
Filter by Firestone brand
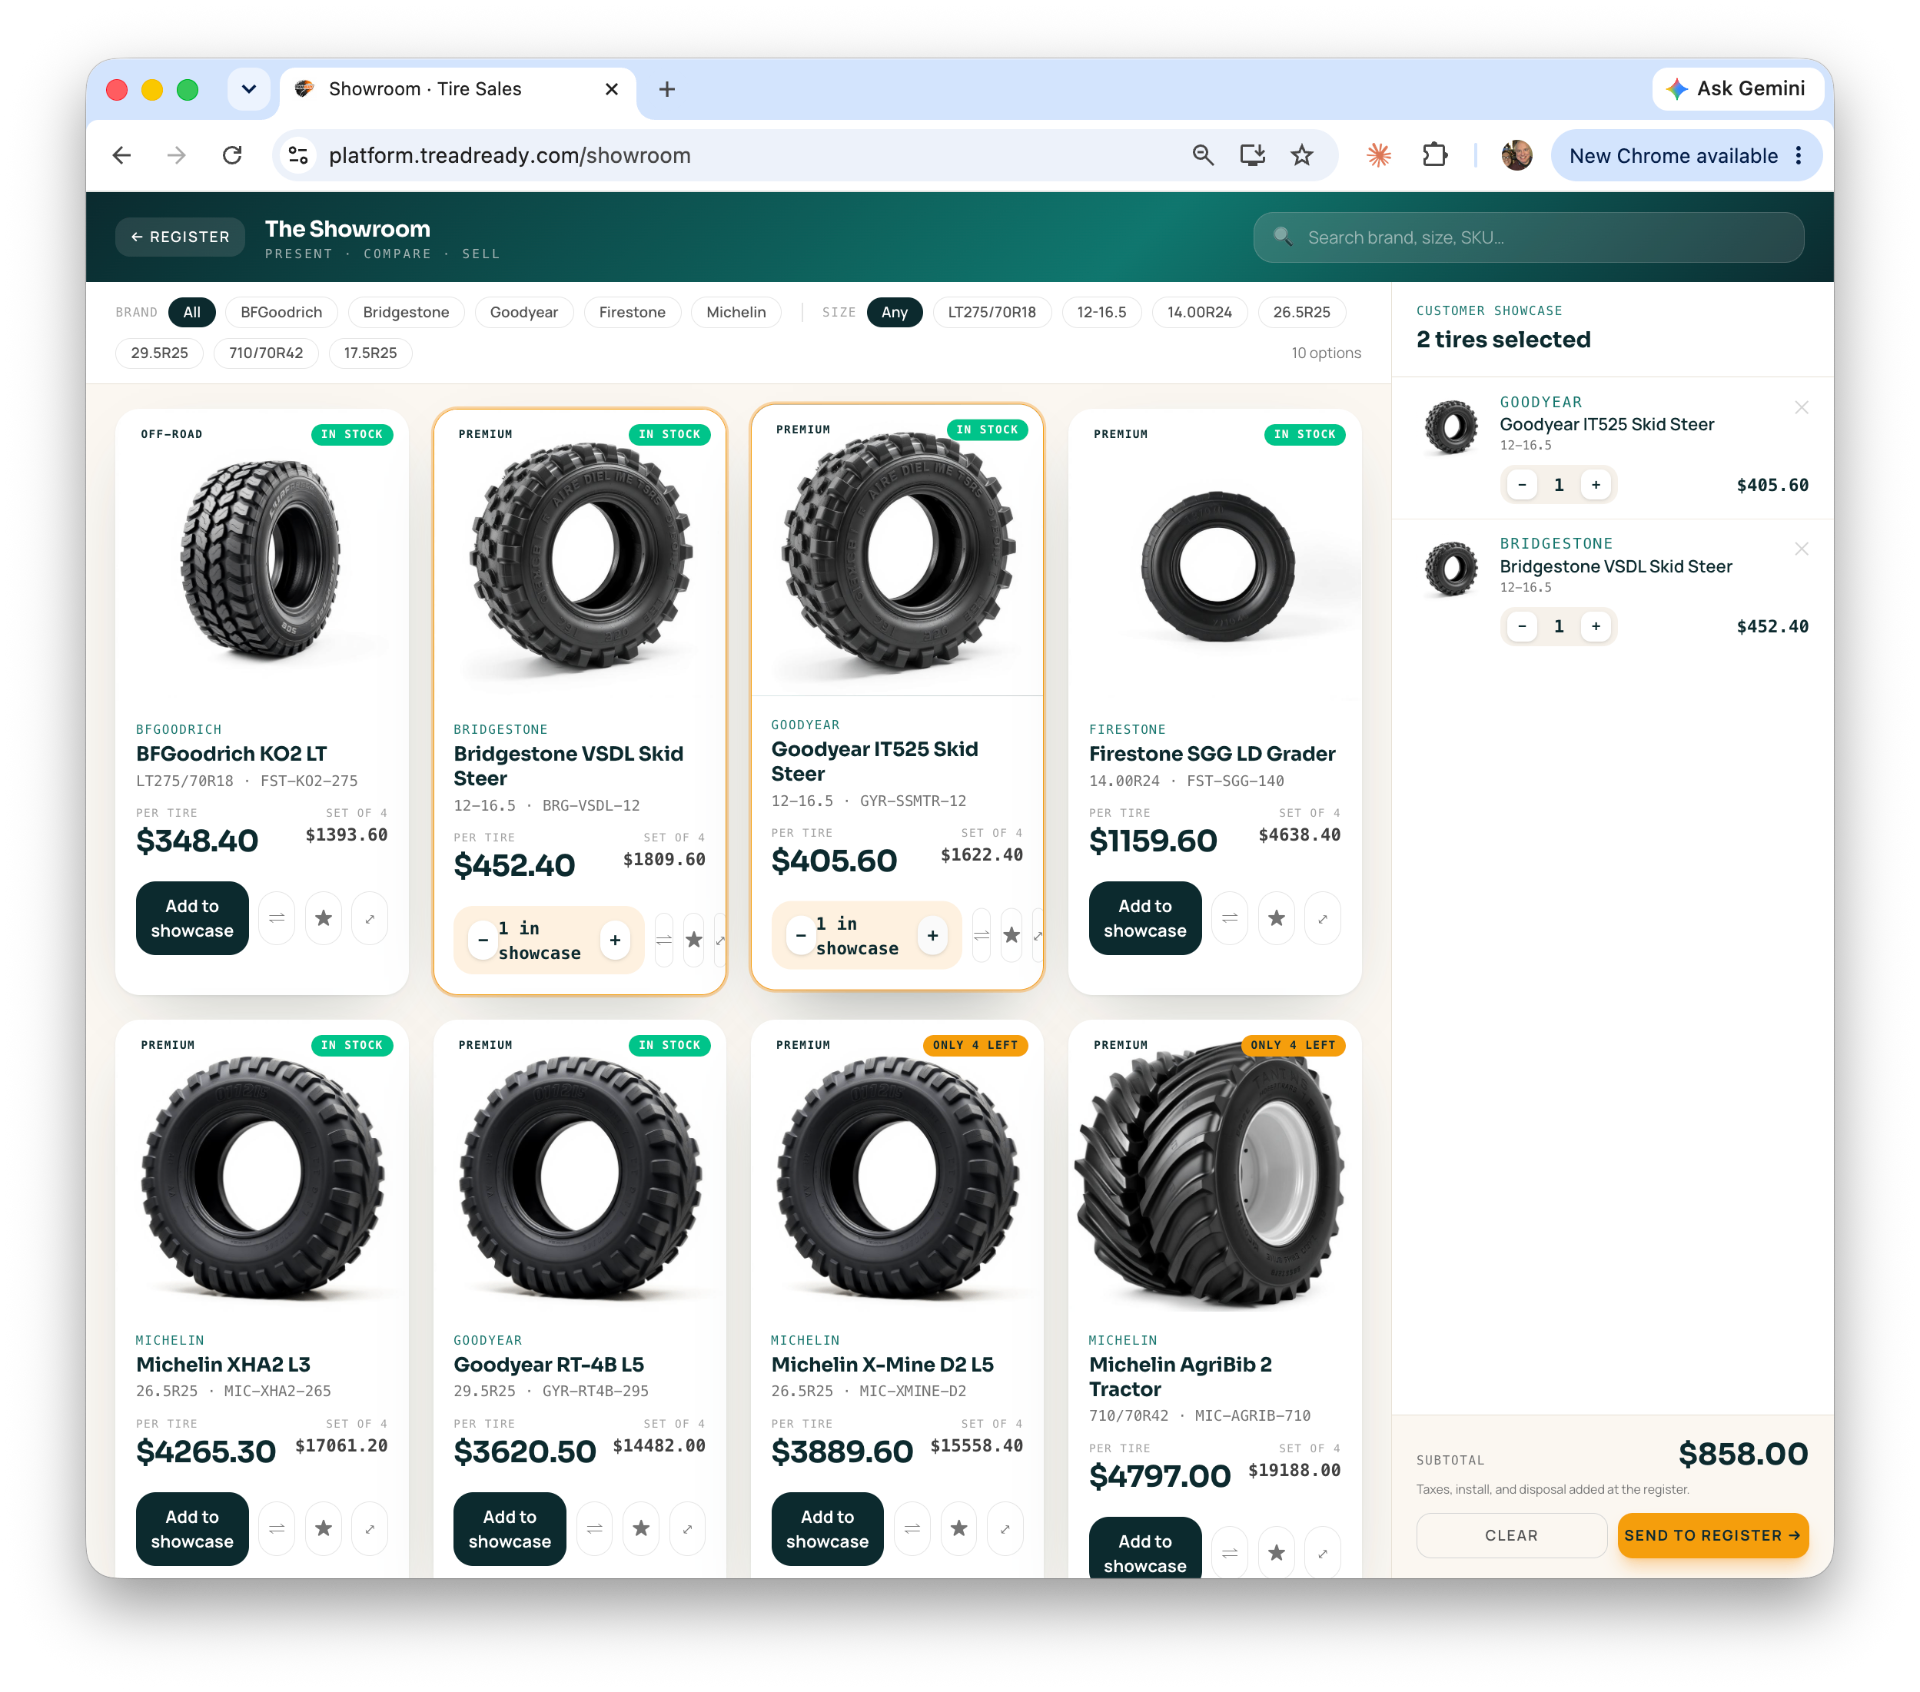[x=632, y=312]
